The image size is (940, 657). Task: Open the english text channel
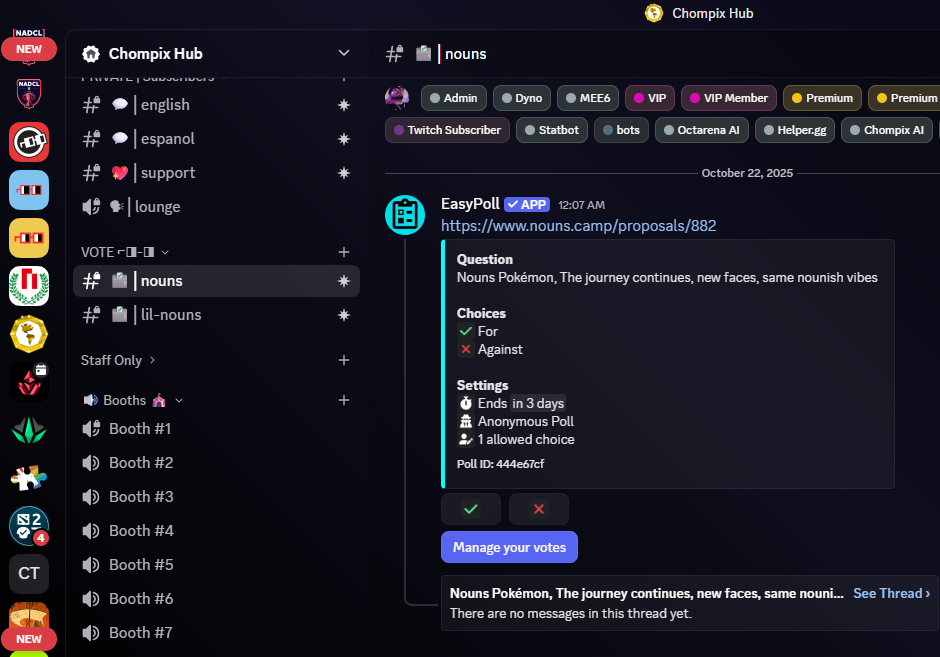pyautogui.click(x=216, y=105)
